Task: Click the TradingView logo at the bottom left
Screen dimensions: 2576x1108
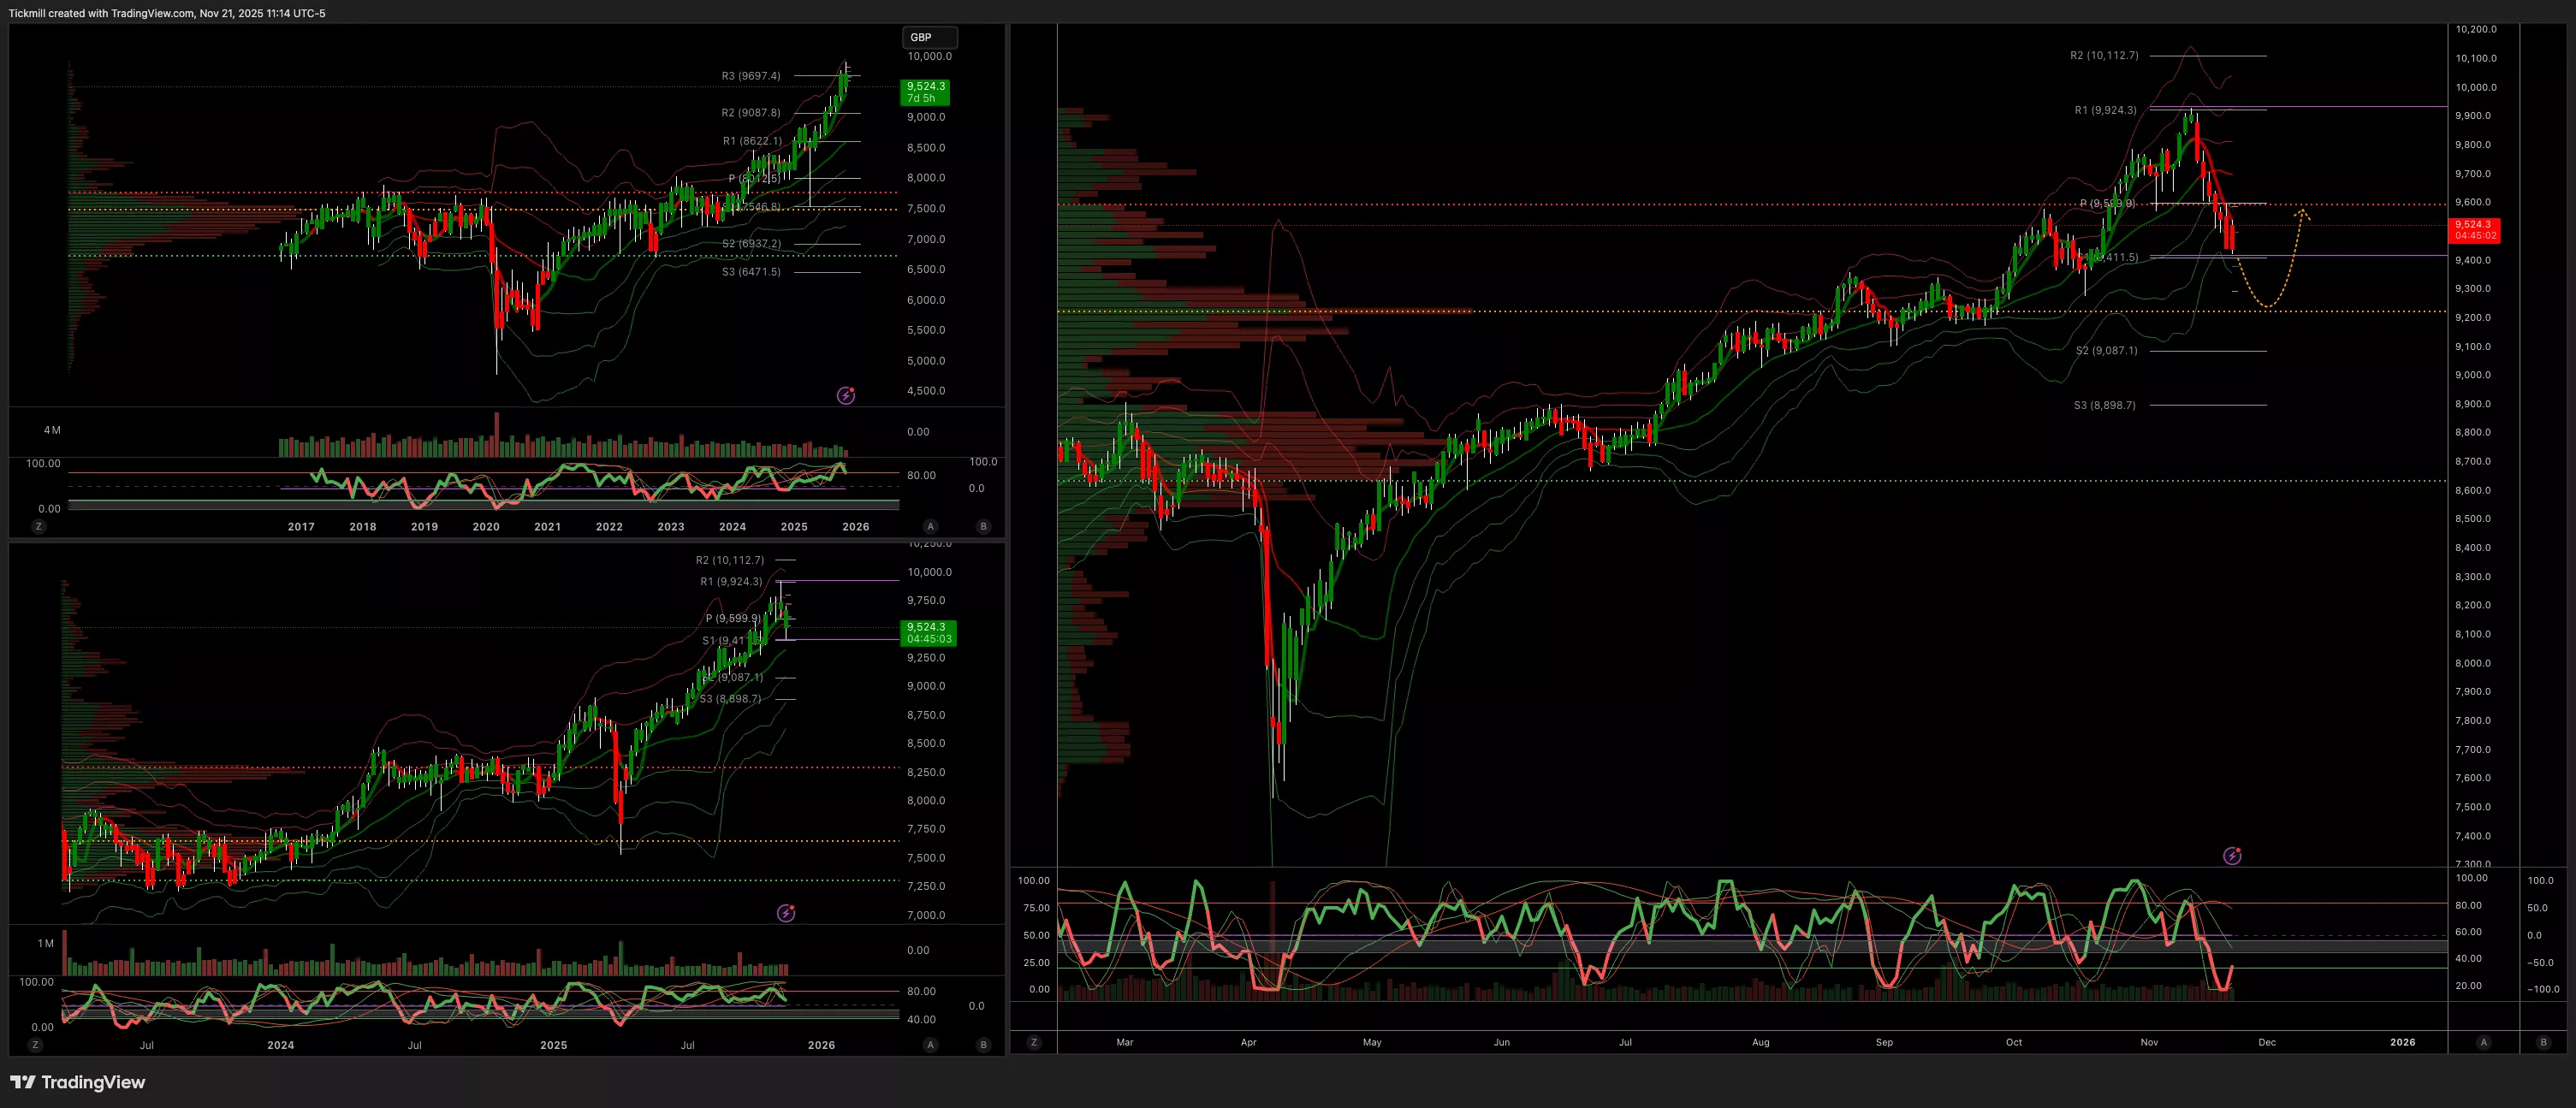Action: click(78, 1082)
